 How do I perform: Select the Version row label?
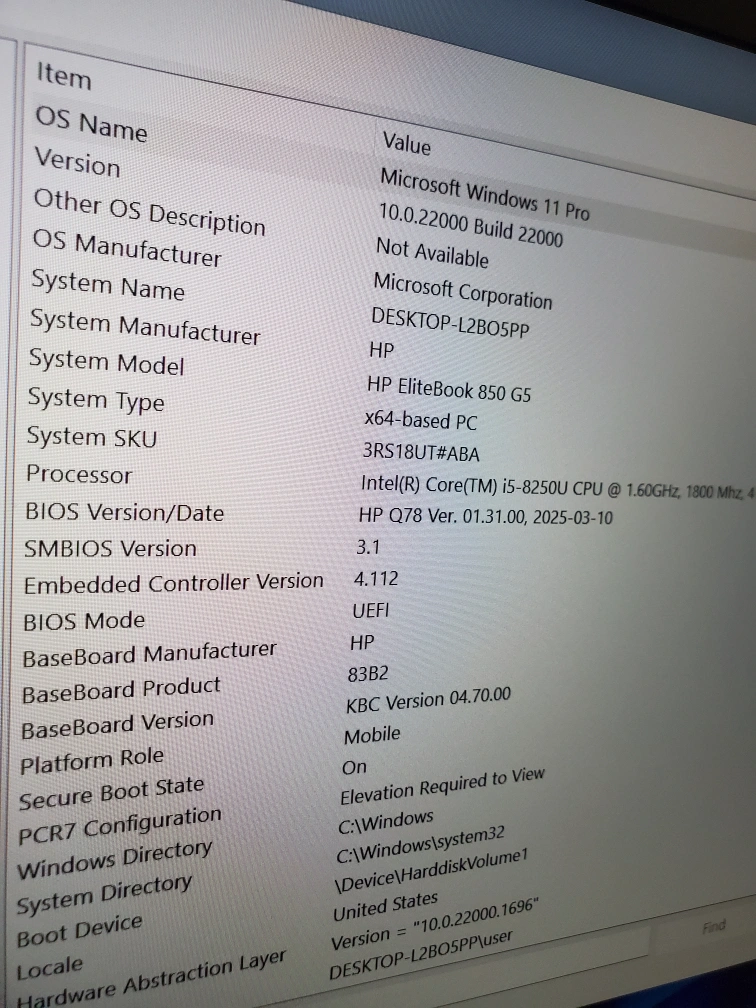coord(77,162)
